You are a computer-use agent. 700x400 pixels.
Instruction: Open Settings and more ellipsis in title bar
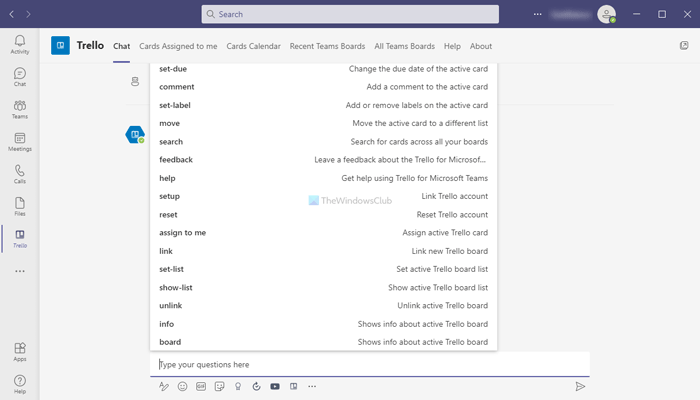pos(538,14)
